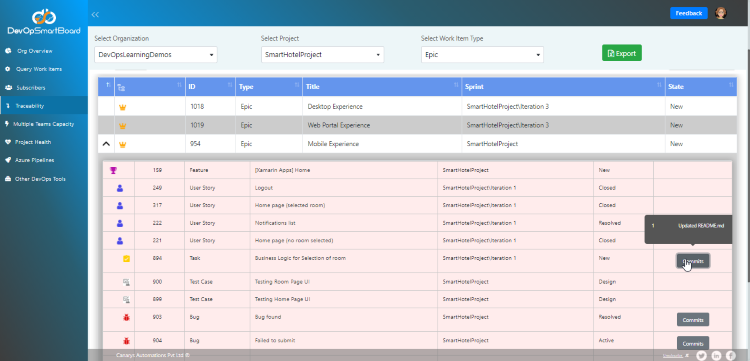Click the LinkedIn icon in footer
Screen dimensions: 750x361
tap(716, 355)
